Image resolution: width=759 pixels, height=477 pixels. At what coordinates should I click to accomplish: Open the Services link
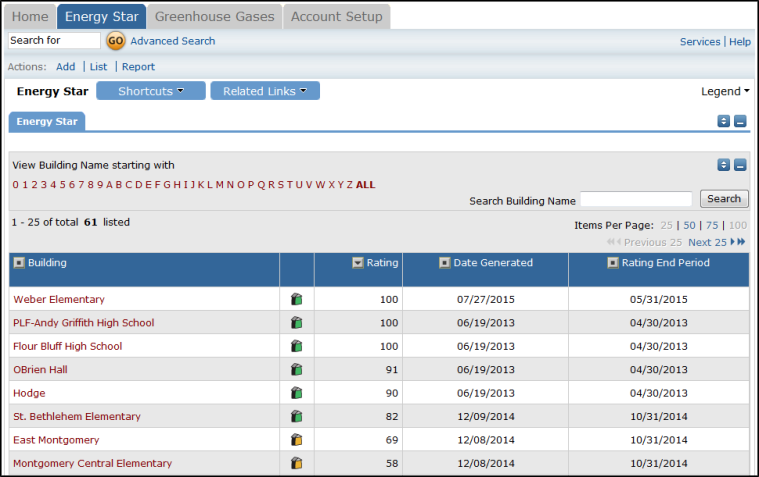point(700,42)
